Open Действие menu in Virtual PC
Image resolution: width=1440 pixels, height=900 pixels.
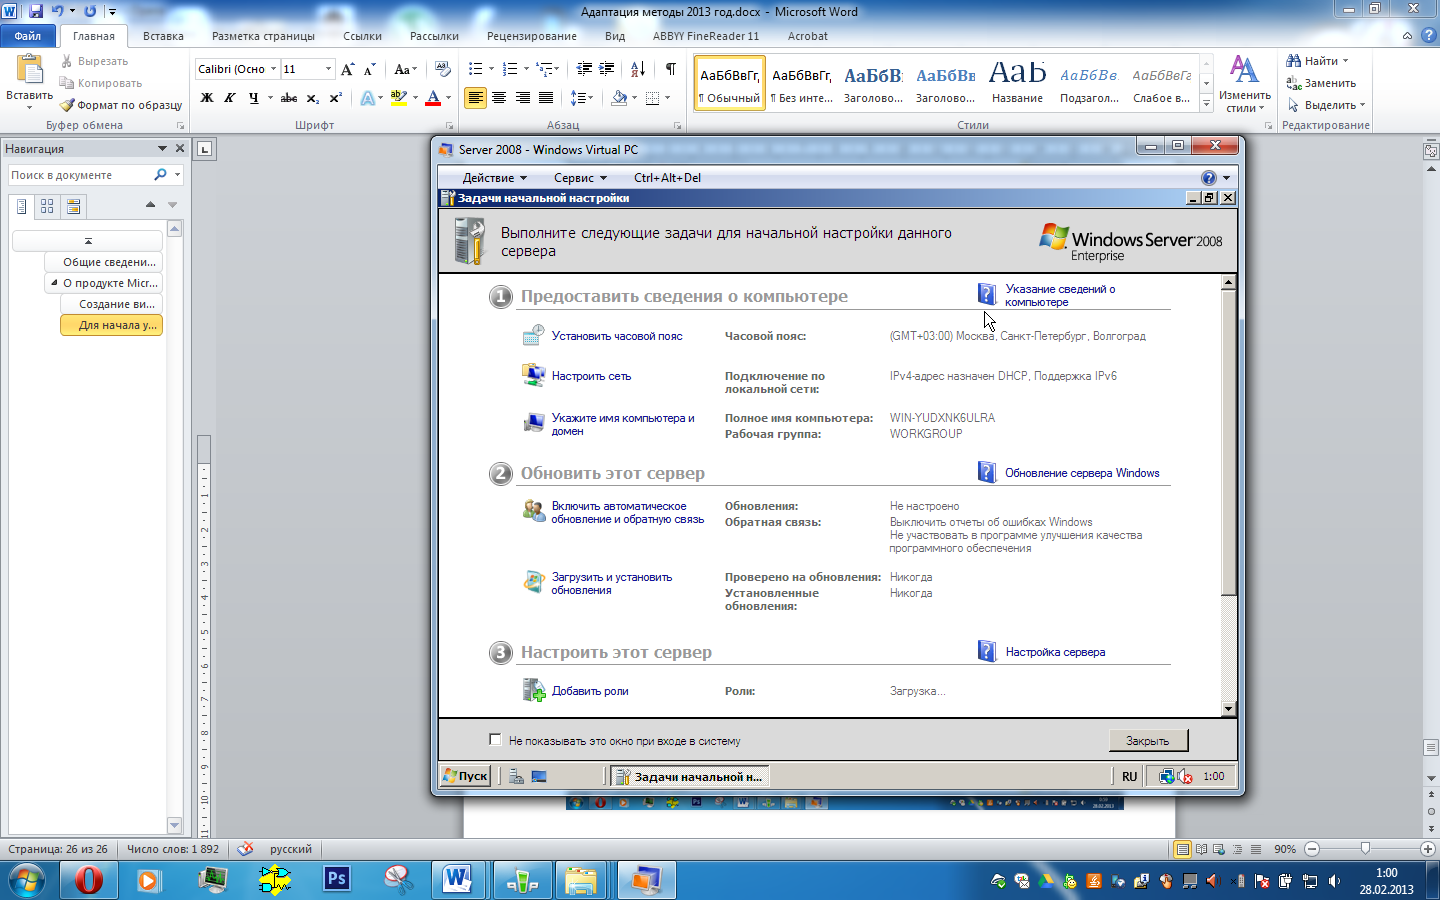click(x=494, y=178)
